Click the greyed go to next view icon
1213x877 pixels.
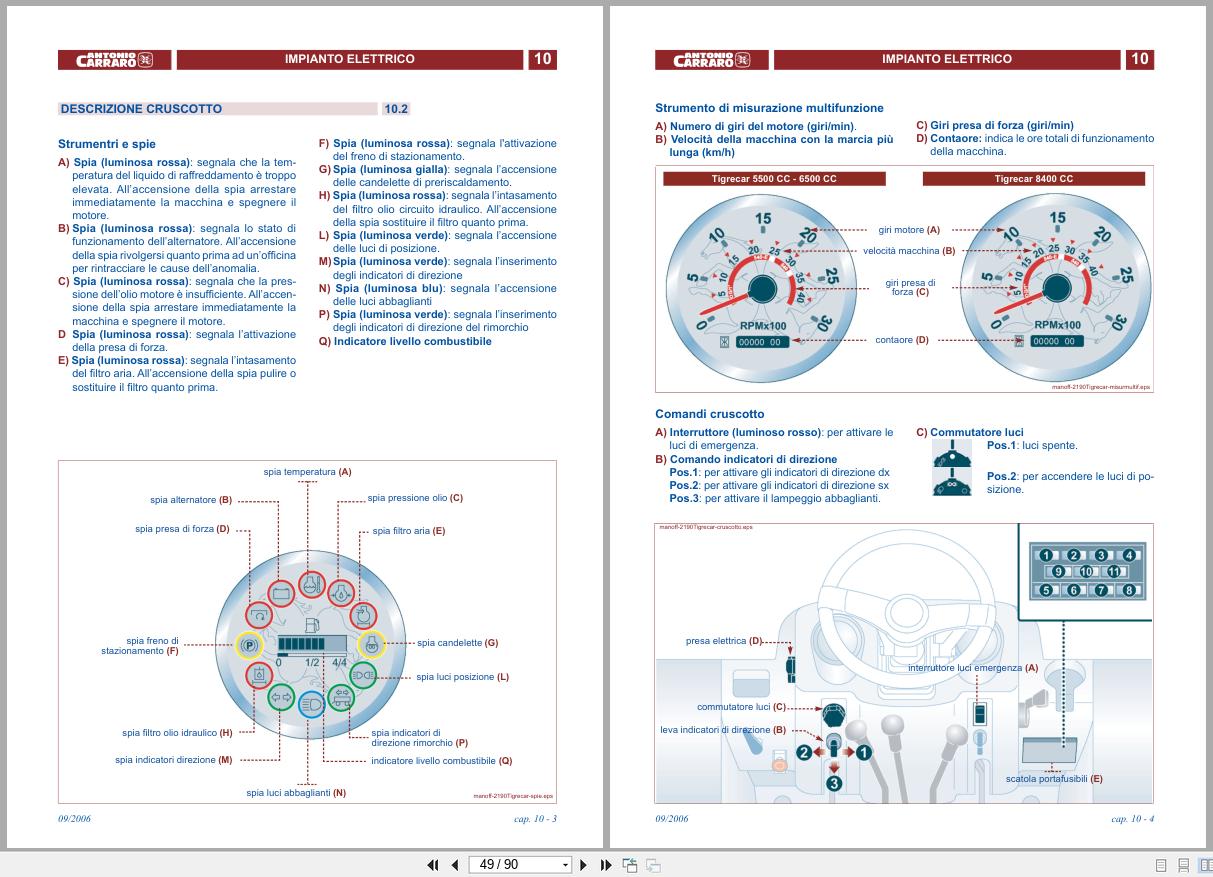[x=653, y=865]
